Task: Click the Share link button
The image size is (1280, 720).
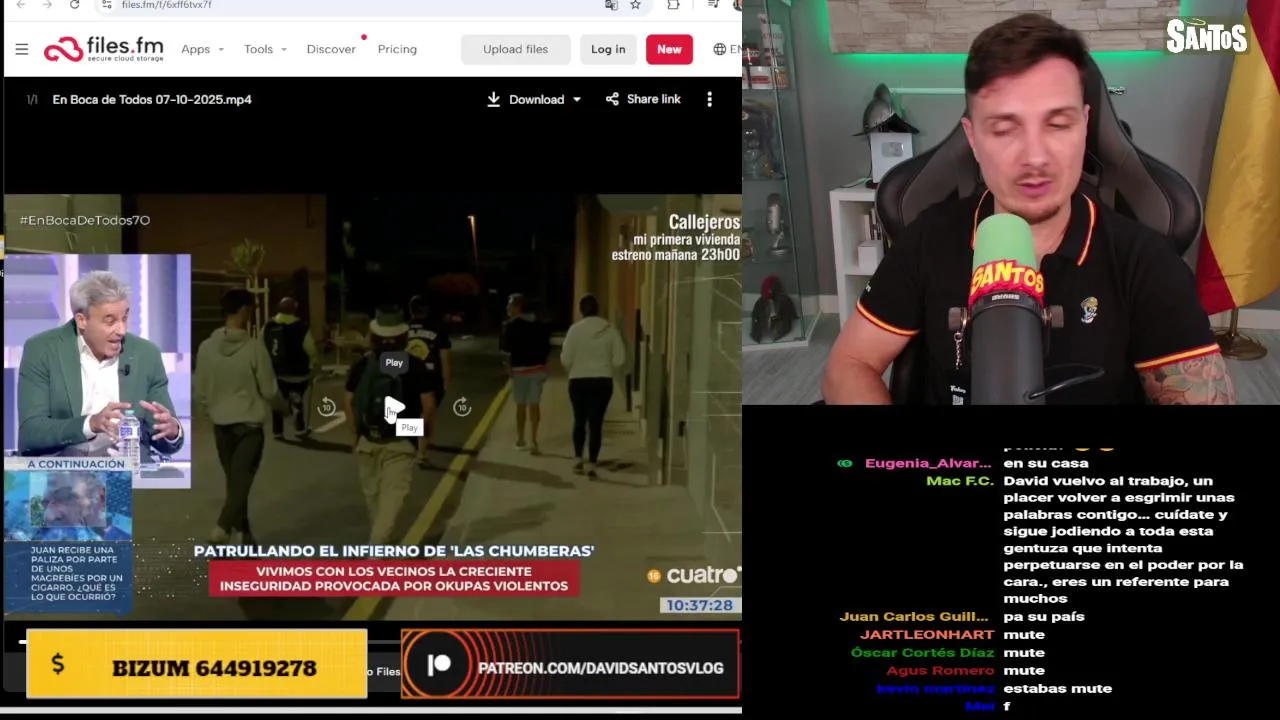Action: 643,99
